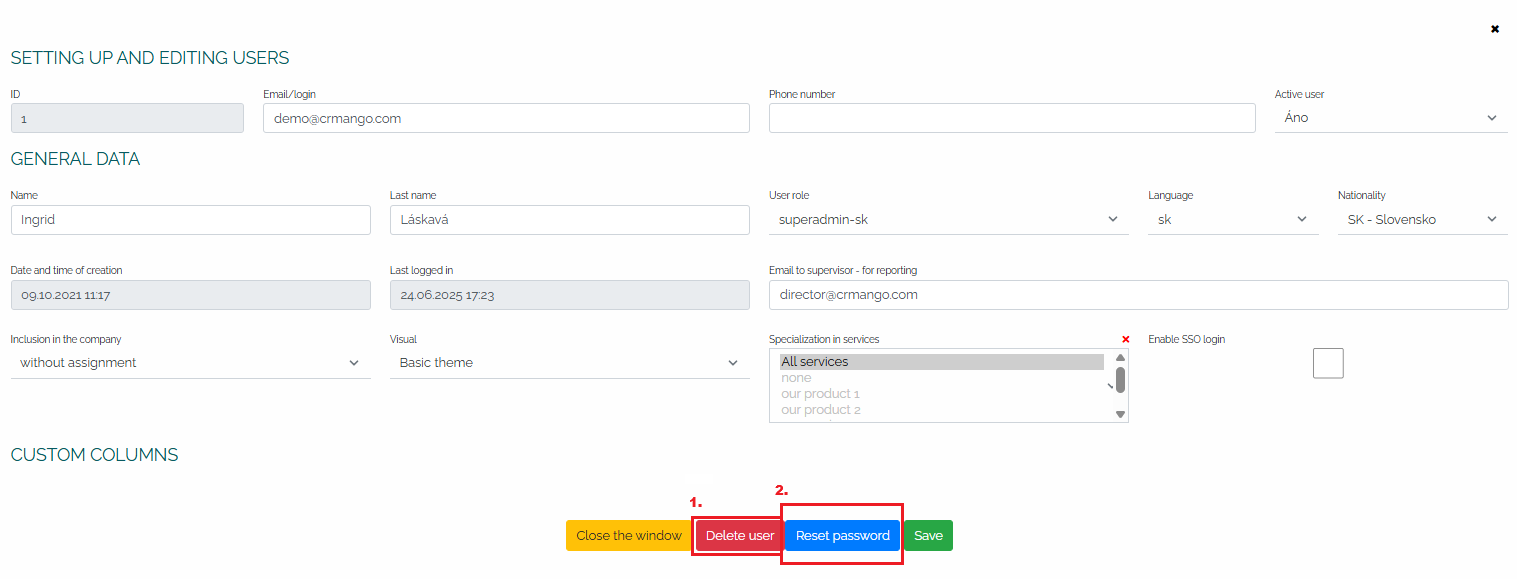Open the Inclusion in the company dropdown
The image size is (1517, 579).
[x=190, y=363]
